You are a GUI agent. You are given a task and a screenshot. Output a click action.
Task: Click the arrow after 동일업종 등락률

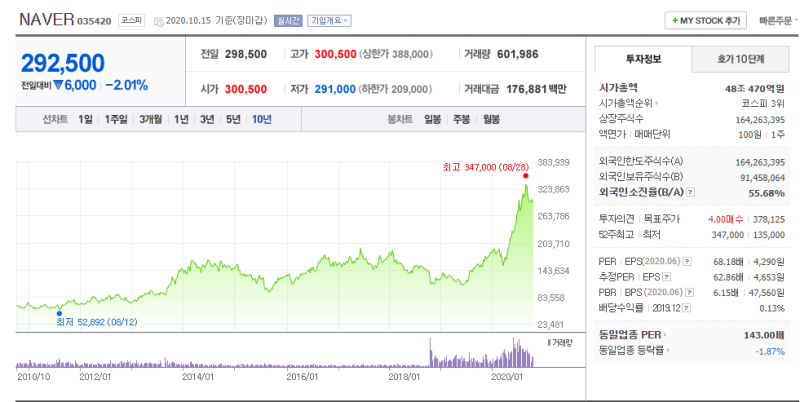tap(669, 350)
